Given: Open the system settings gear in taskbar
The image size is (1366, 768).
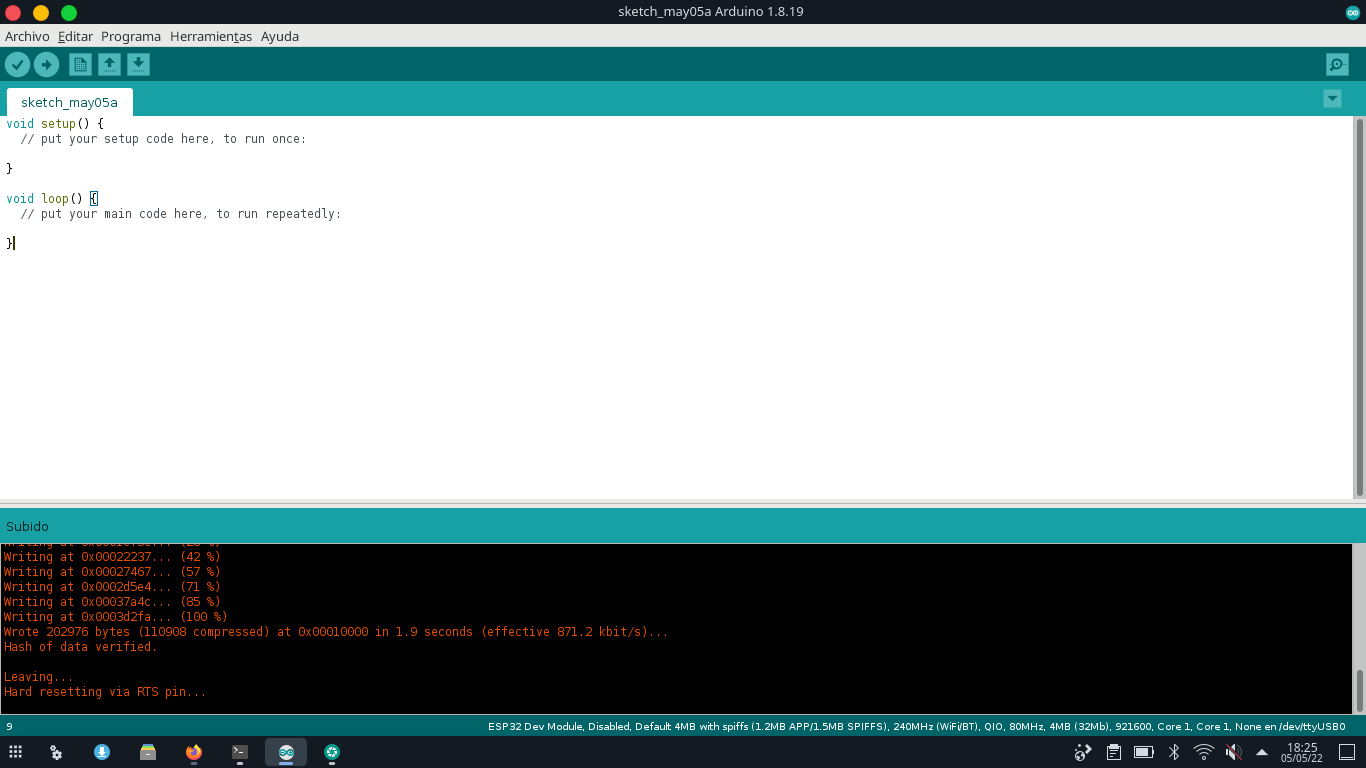Looking at the screenshot, I should [56, 752].
